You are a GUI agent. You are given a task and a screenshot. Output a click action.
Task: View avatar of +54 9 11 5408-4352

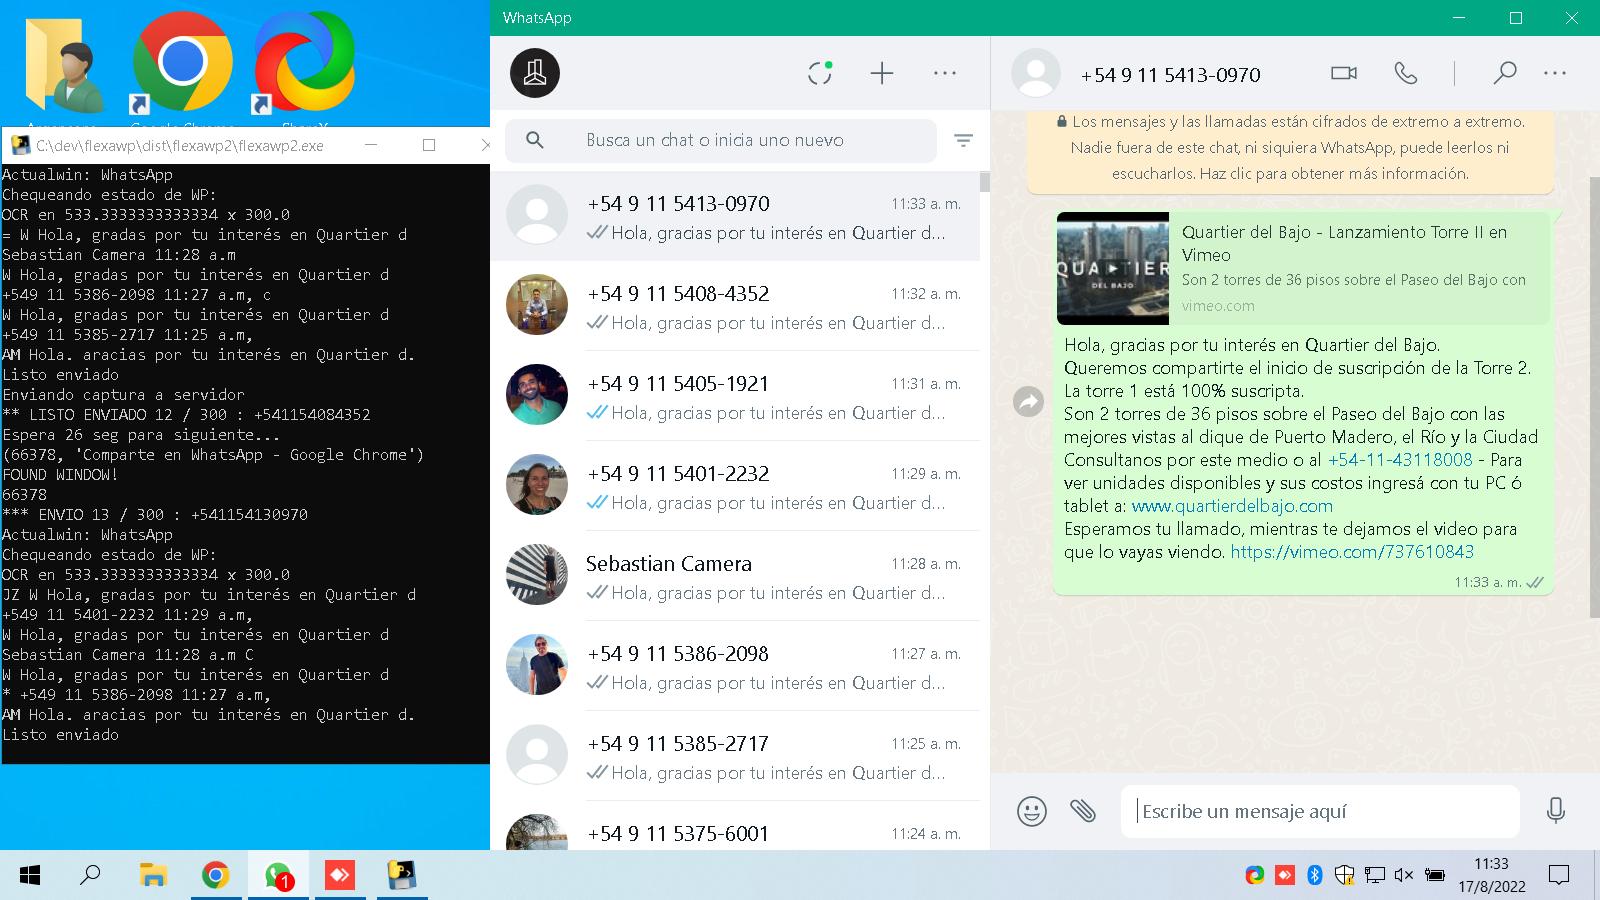coord(537,305)
